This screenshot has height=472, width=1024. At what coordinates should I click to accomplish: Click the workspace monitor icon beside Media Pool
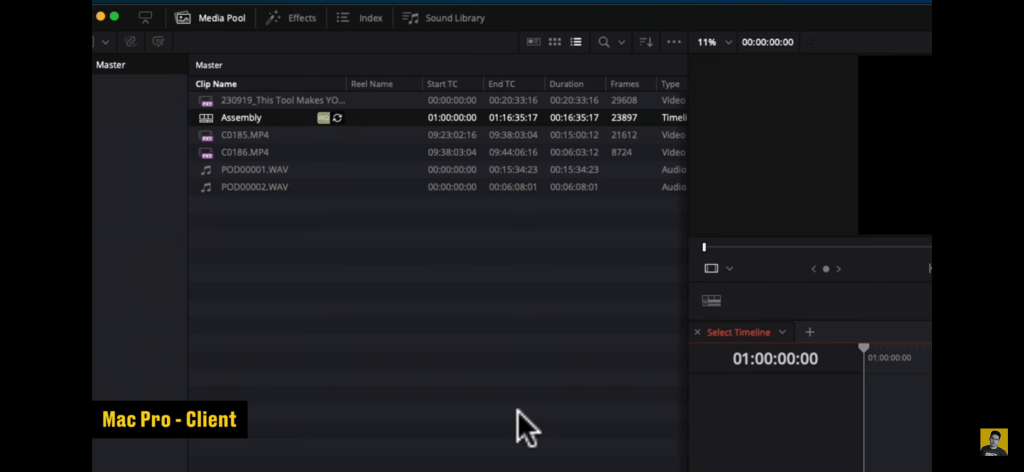(x=145, y=18)
